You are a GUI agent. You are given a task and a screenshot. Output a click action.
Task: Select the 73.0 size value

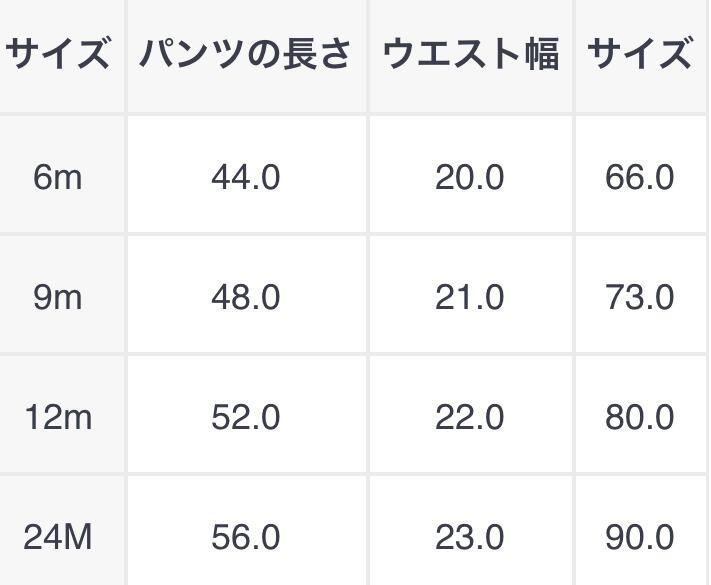(x=640, y=297)
